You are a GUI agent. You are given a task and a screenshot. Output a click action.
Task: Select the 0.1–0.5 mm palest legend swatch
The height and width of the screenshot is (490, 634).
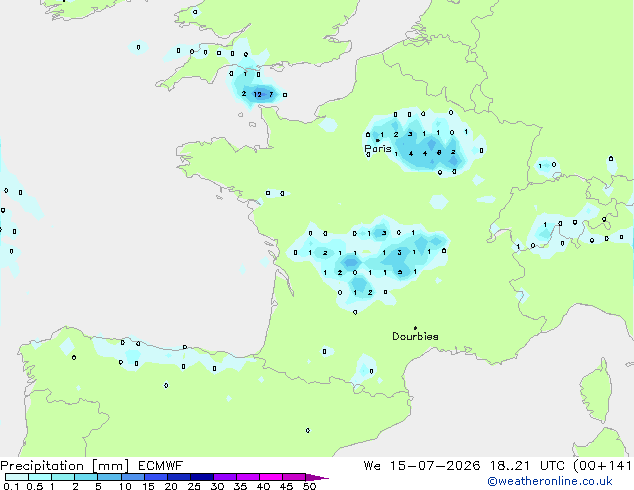pyautogui.click(x=17, y=477)
